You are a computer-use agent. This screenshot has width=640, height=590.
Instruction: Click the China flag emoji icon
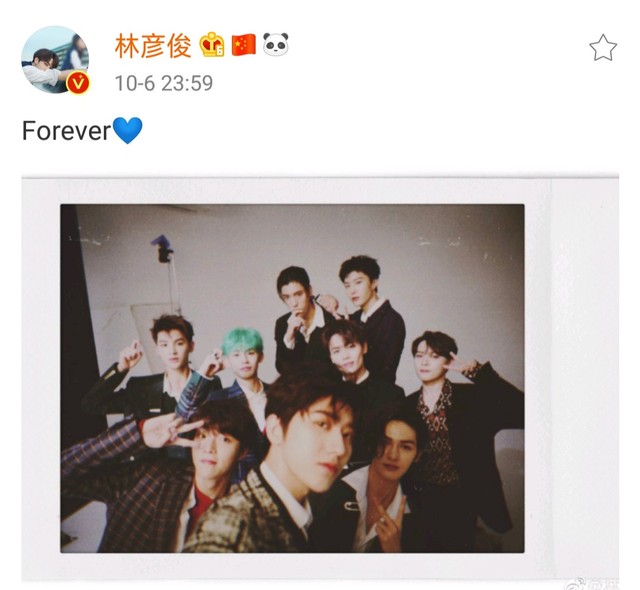[244, 45]
